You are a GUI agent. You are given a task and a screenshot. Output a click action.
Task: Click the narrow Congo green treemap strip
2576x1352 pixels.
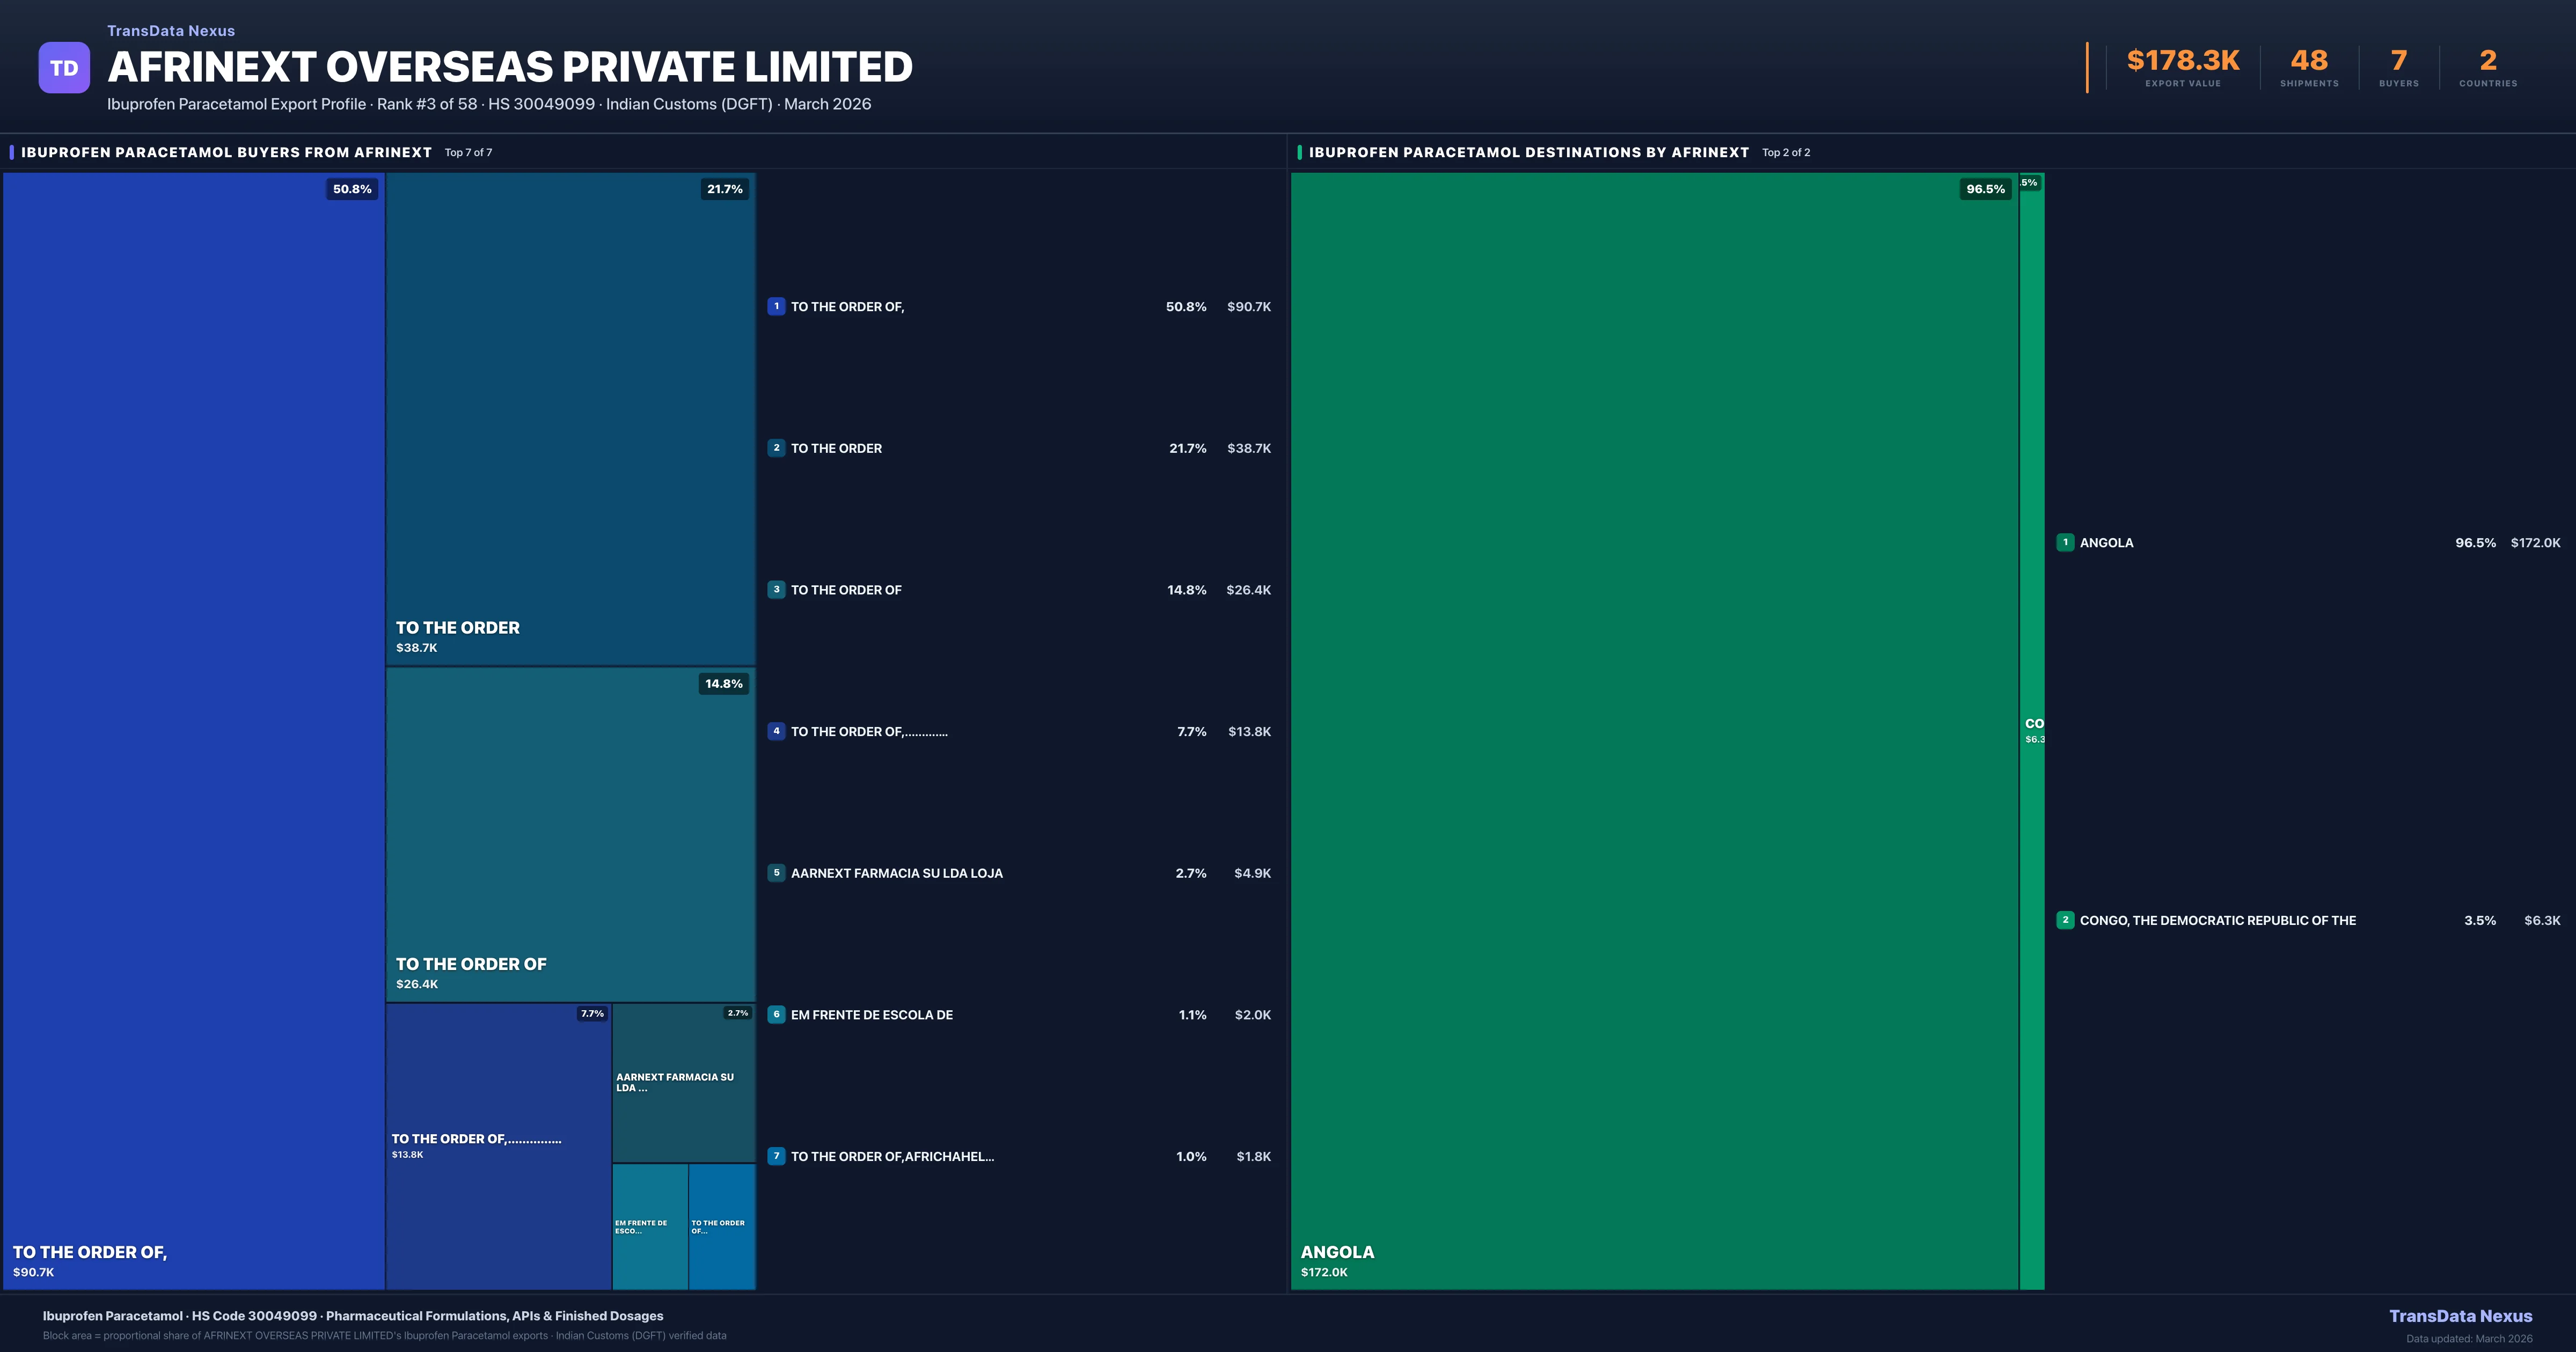(2031, 730)
